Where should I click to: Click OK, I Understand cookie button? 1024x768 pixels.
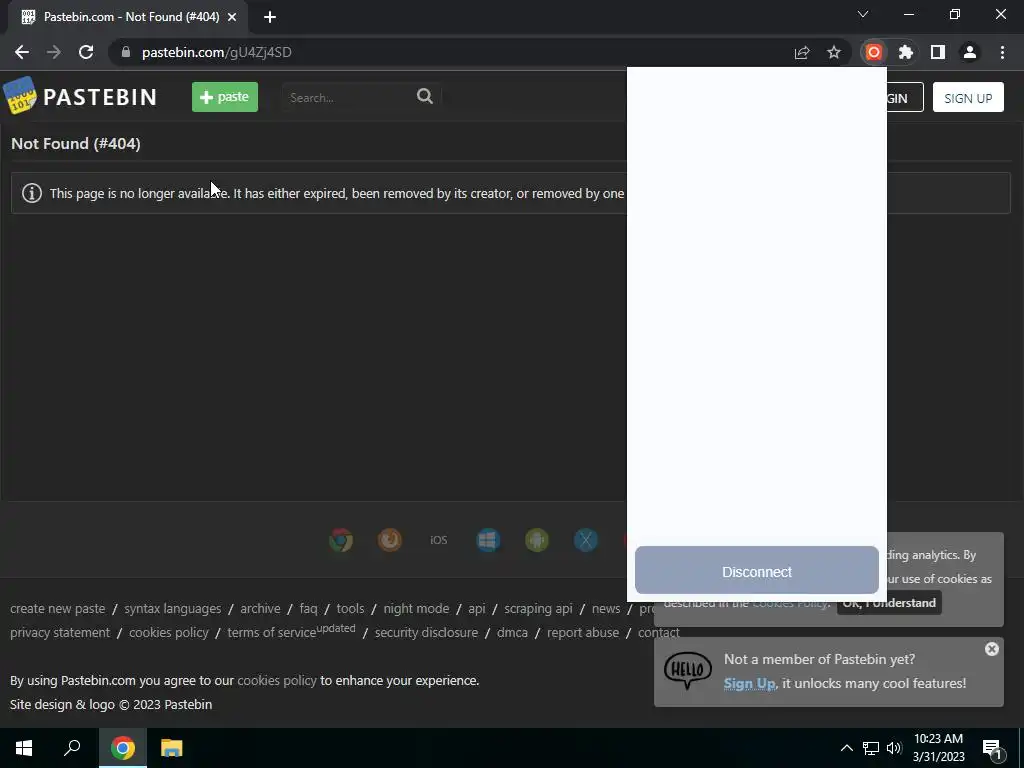point(889,603)
